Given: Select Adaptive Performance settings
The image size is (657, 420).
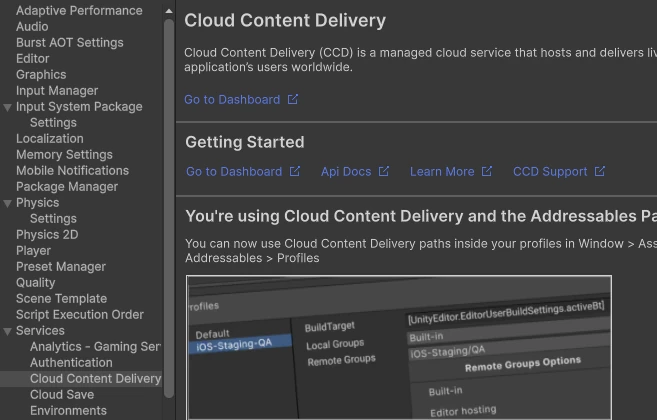Looking at the screenshot, I should pos(79,10).
